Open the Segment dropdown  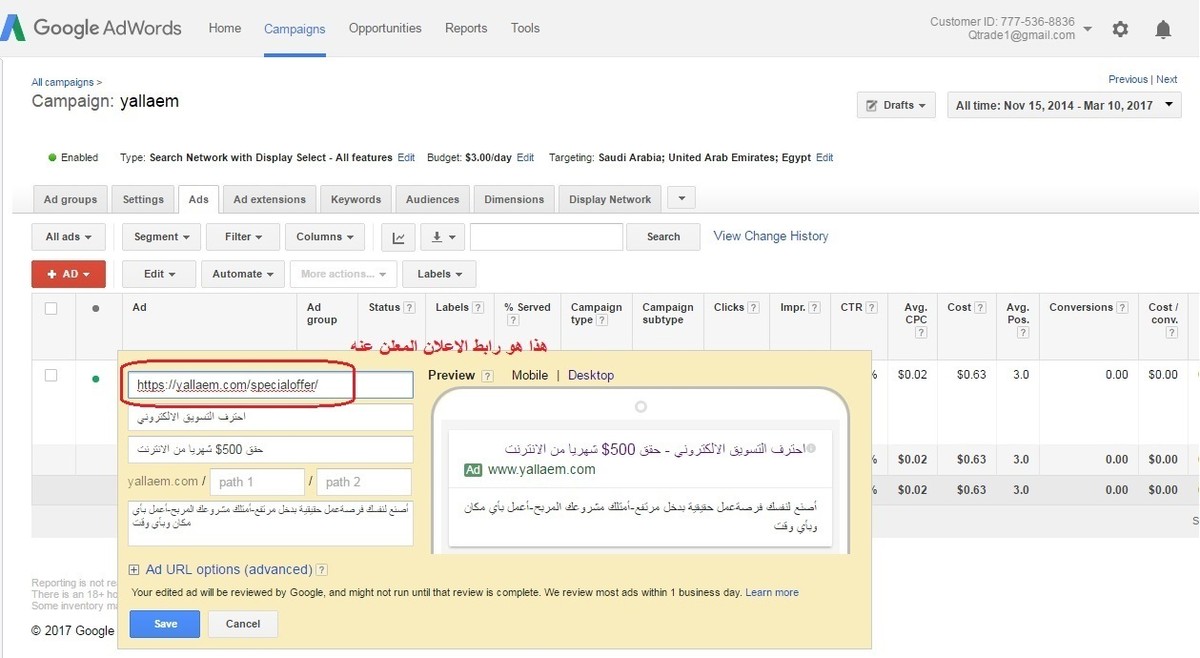point(160,237)
